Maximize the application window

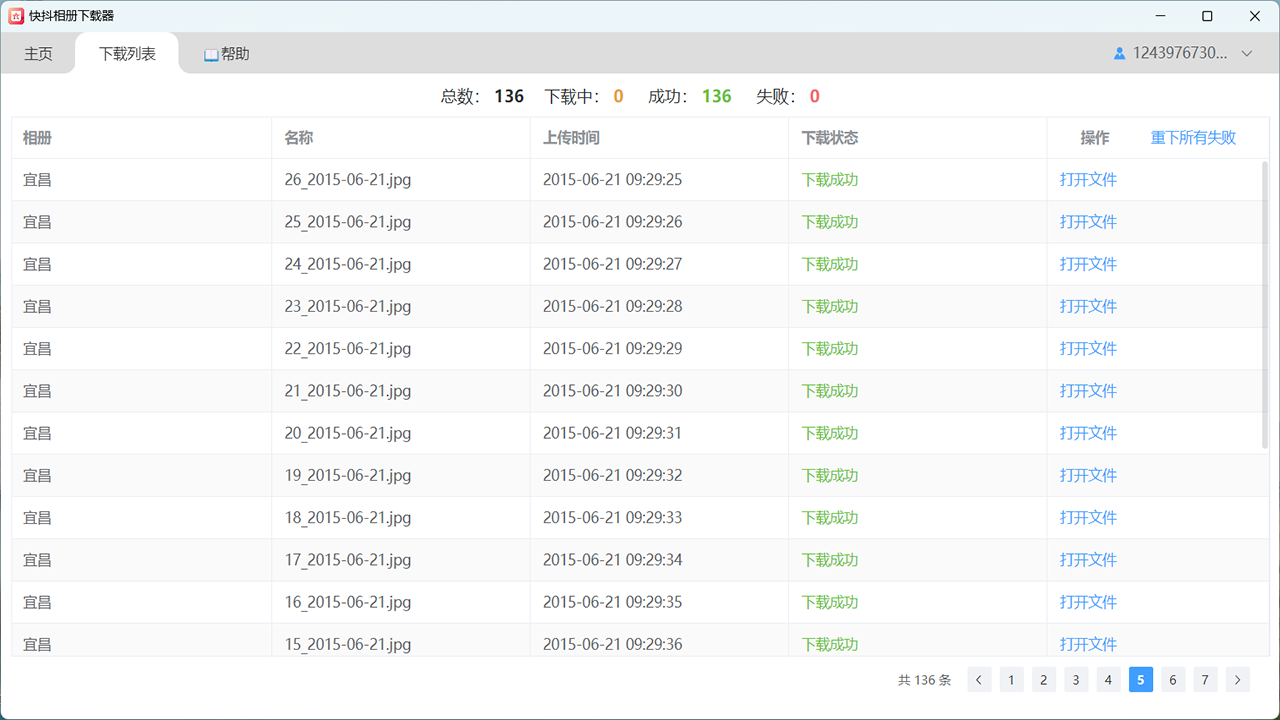[1207, 16]
